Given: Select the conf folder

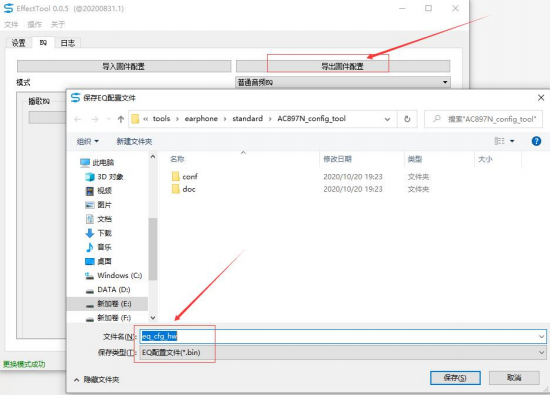Looking at the screenshot, I should point(185,176).
